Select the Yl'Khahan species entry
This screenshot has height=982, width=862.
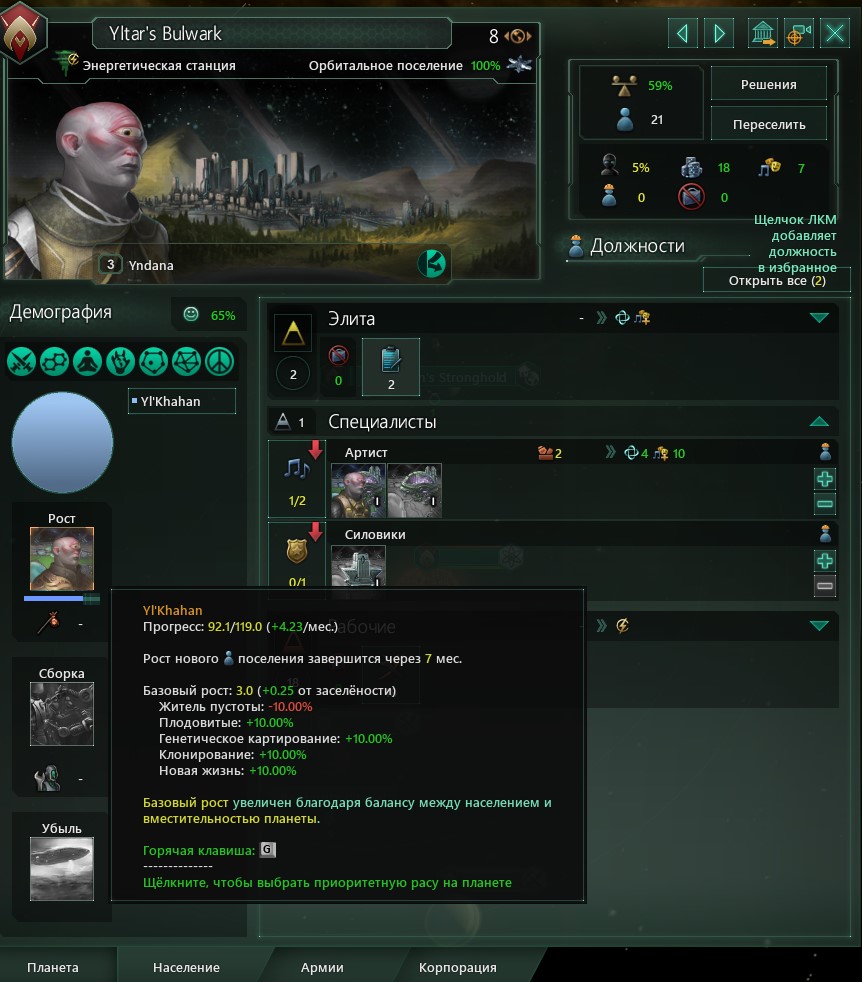click(182, 401)
